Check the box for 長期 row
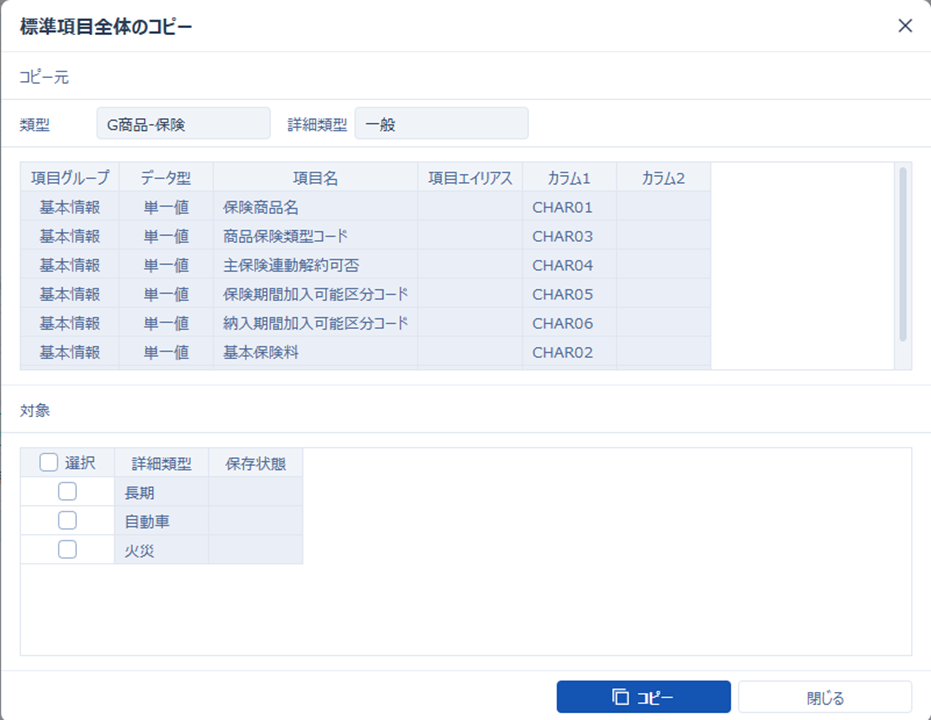This screenshot has width=931, height=720. 67,491
